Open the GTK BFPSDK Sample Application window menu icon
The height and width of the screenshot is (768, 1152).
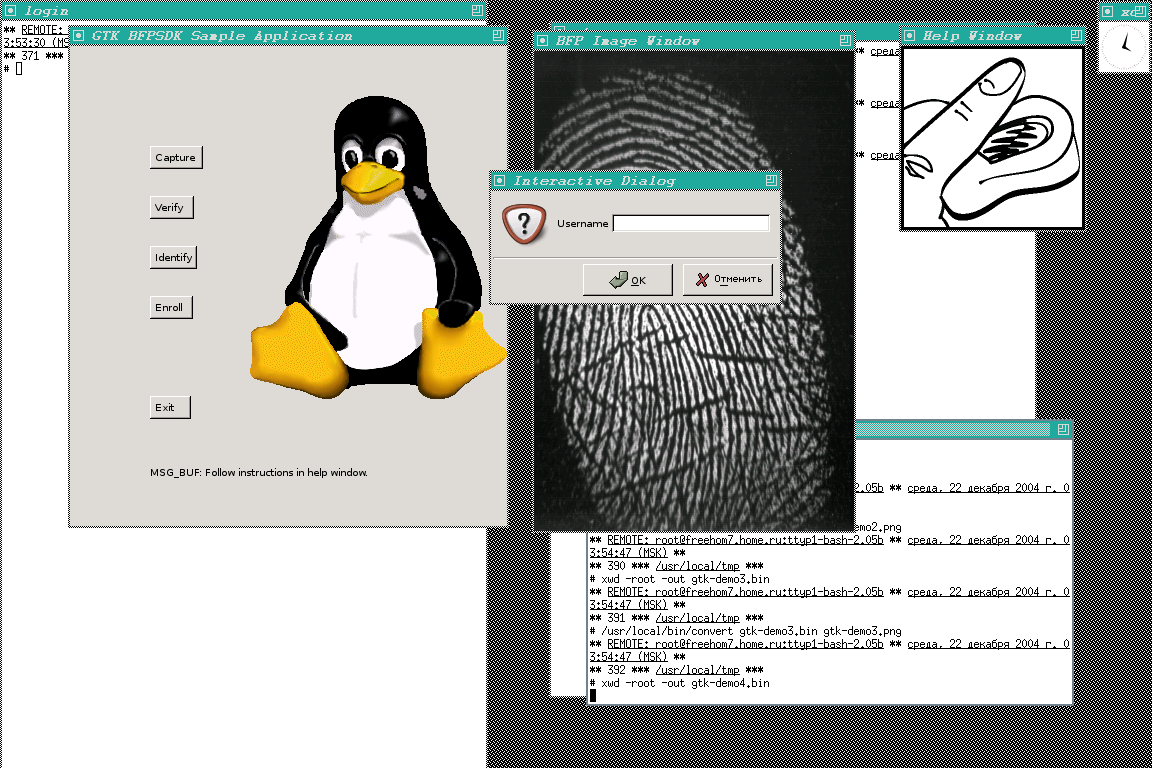coord(79,36)
